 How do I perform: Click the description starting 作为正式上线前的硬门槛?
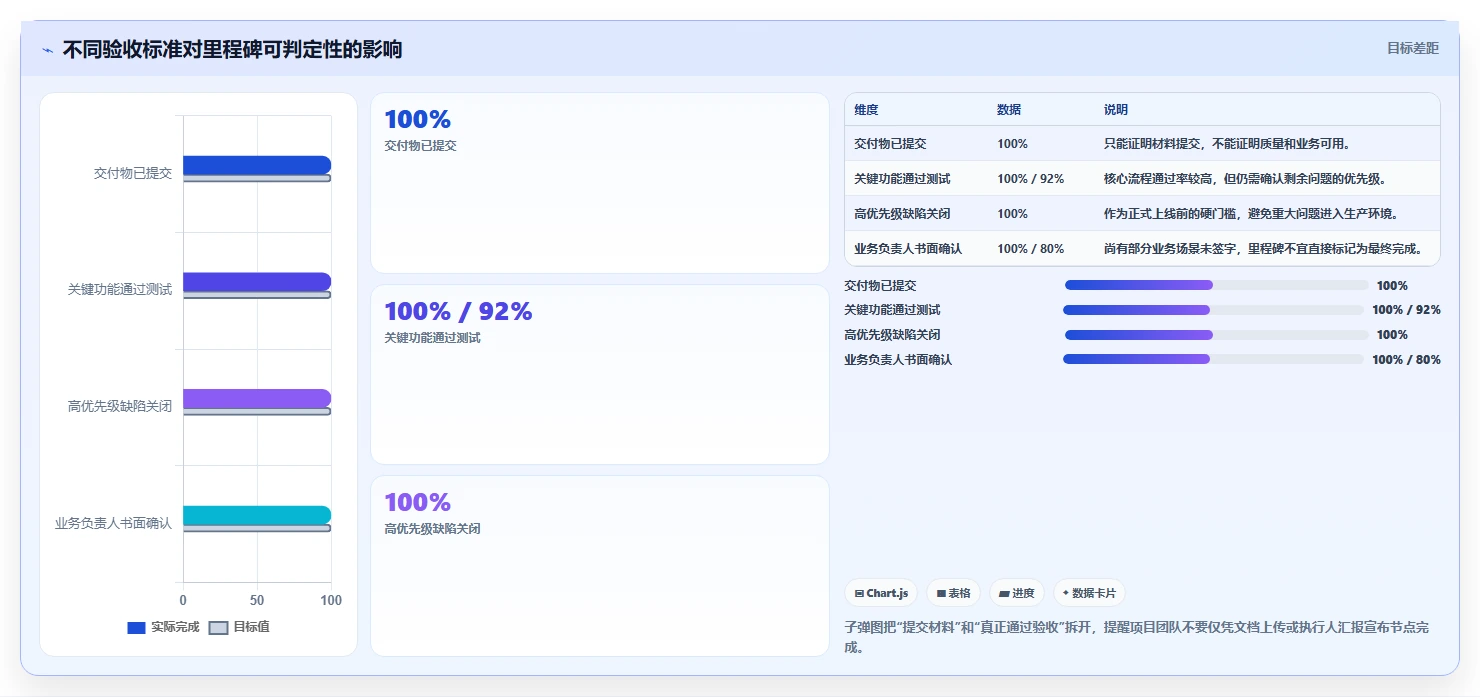click(x=1251, y=214)
